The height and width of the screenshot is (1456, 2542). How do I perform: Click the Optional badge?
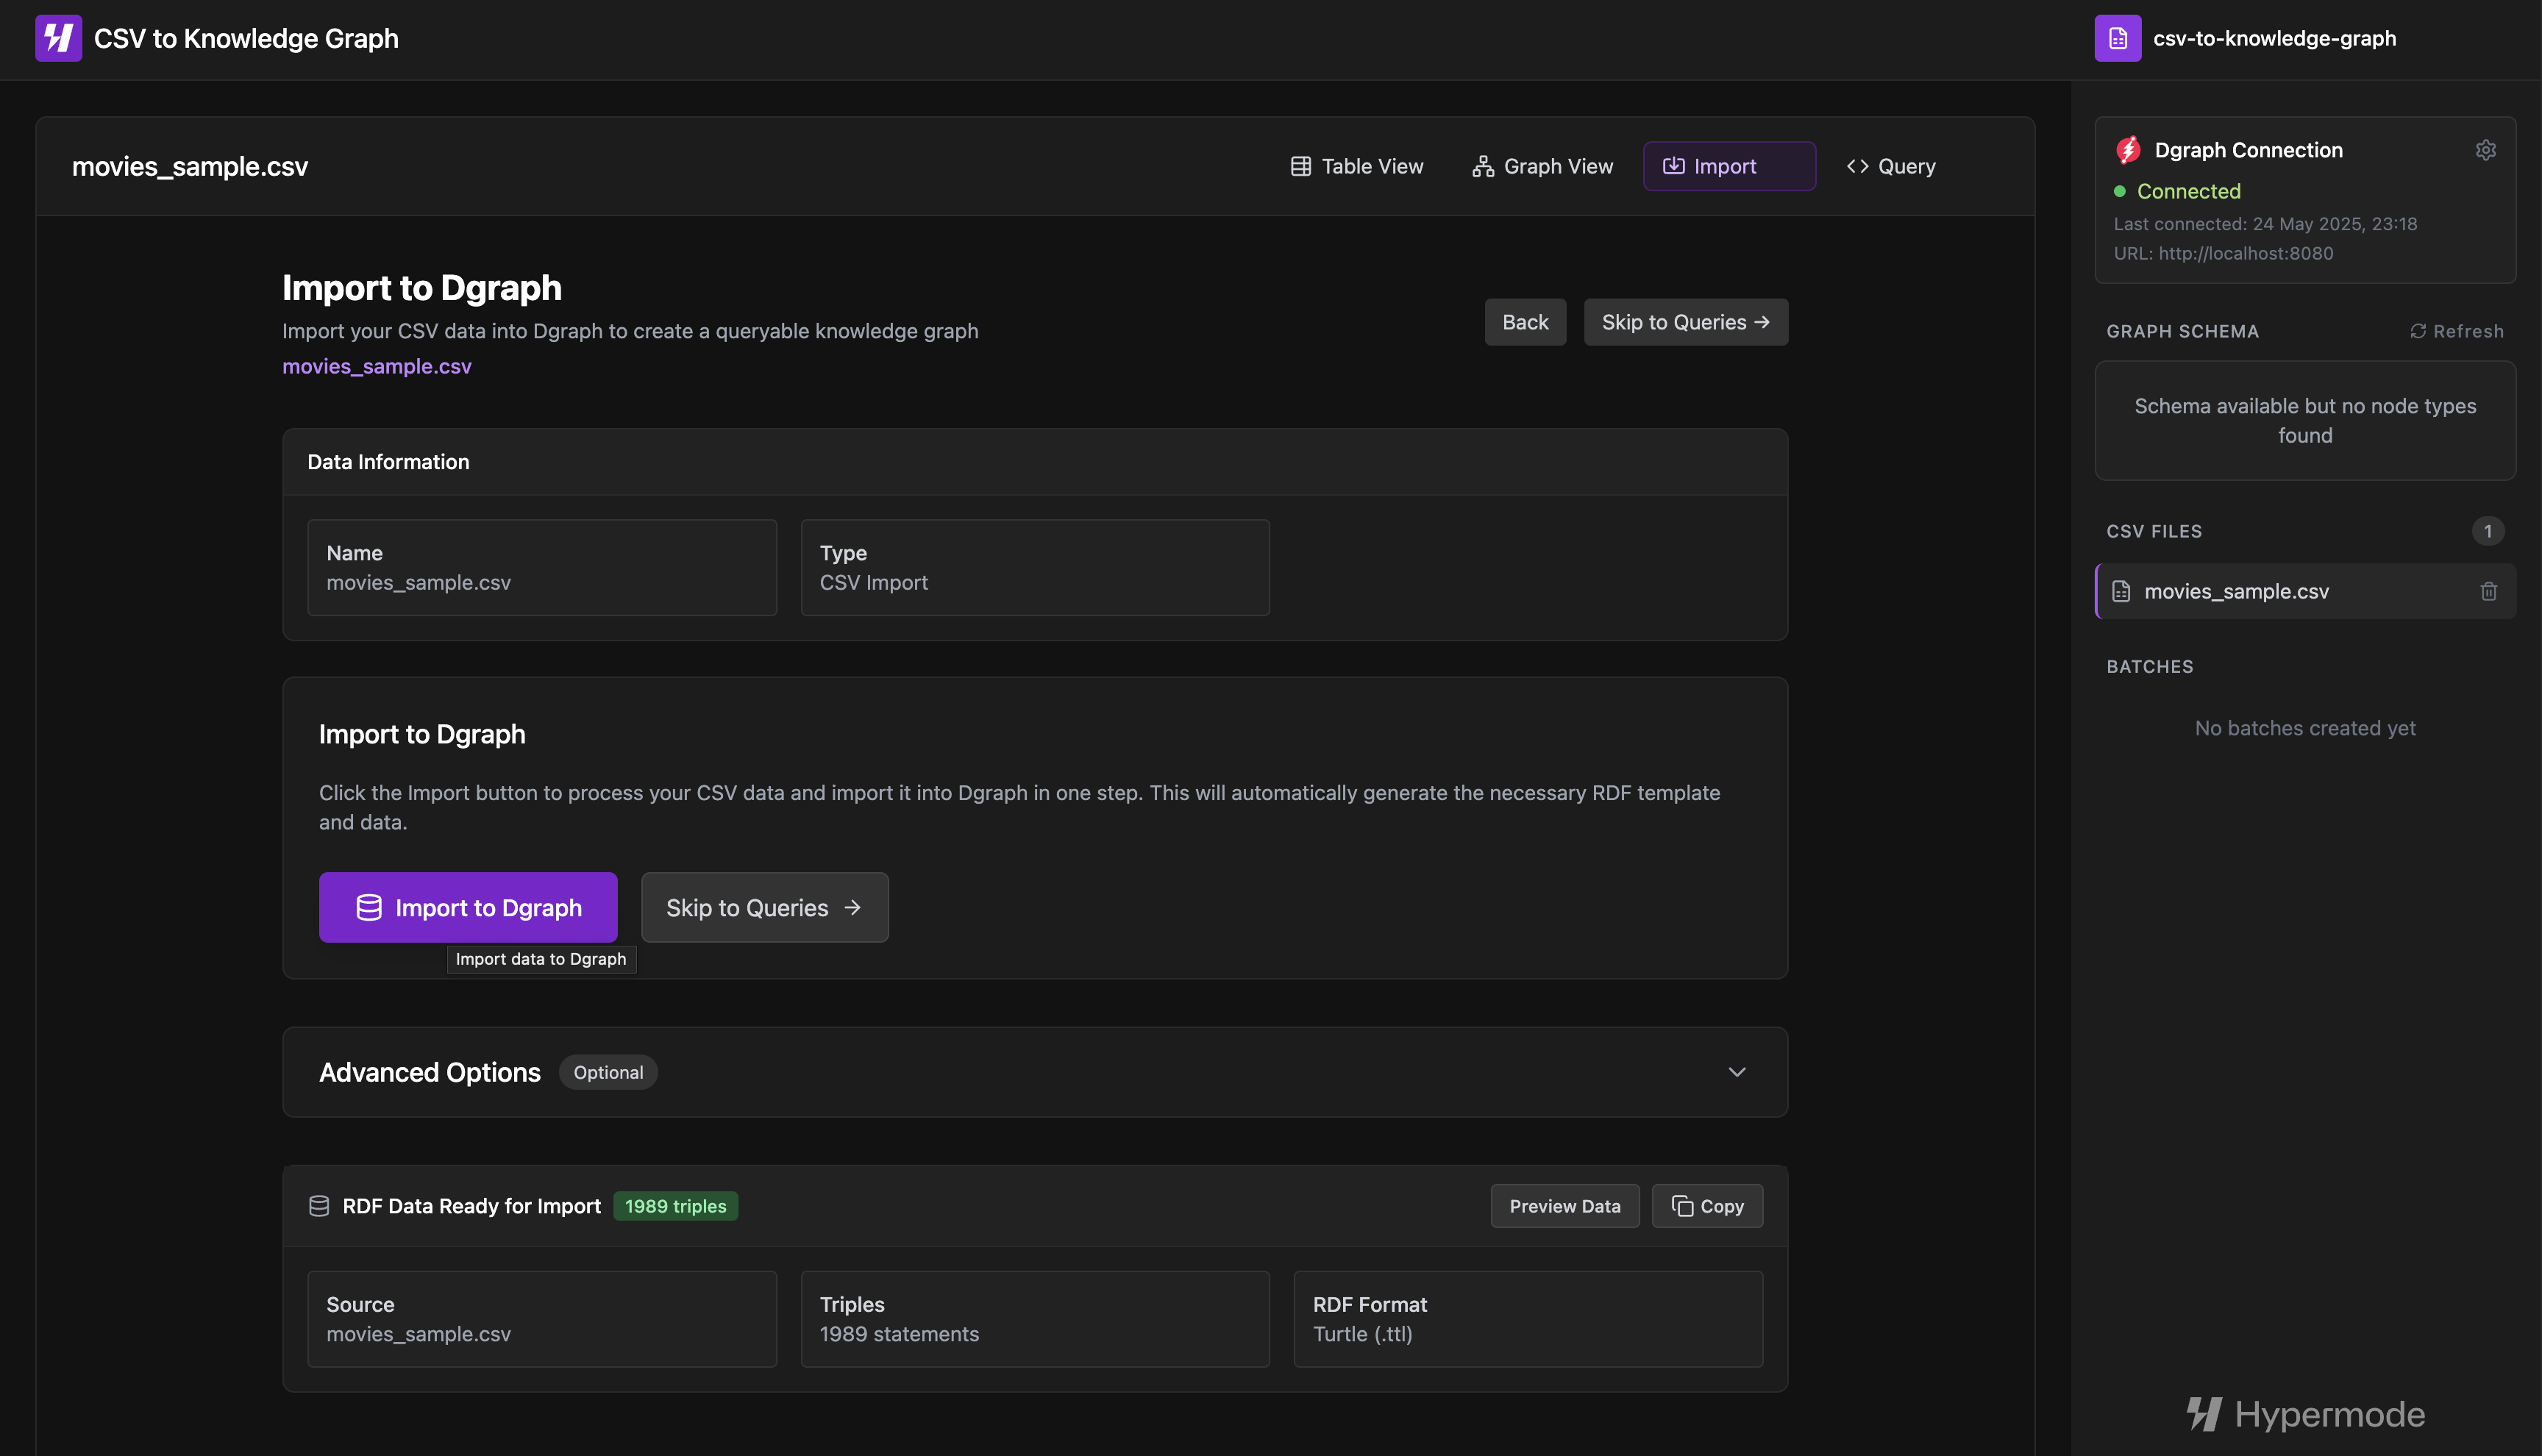608,1072
